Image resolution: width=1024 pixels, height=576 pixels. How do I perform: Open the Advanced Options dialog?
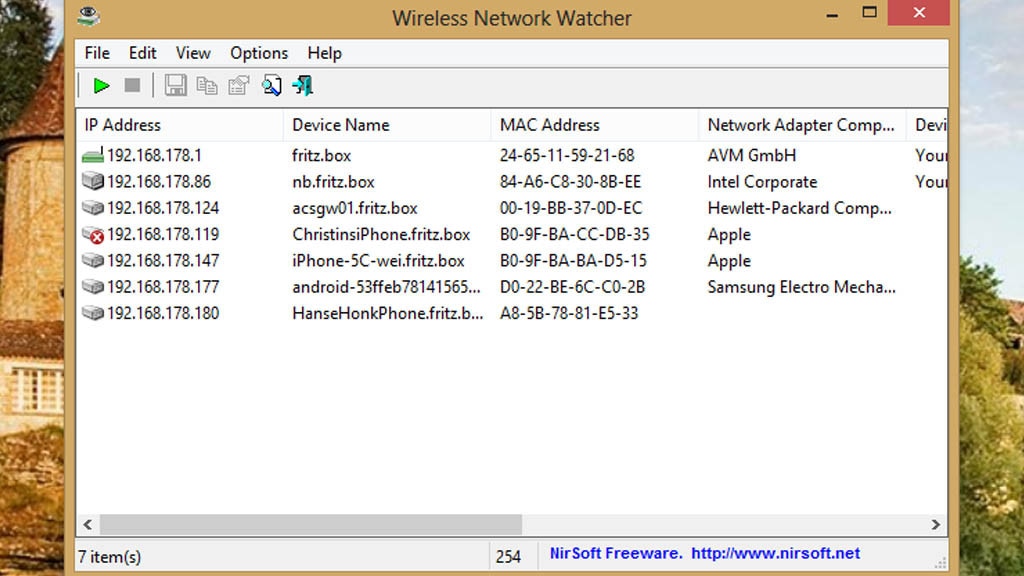tap(271, 85)
